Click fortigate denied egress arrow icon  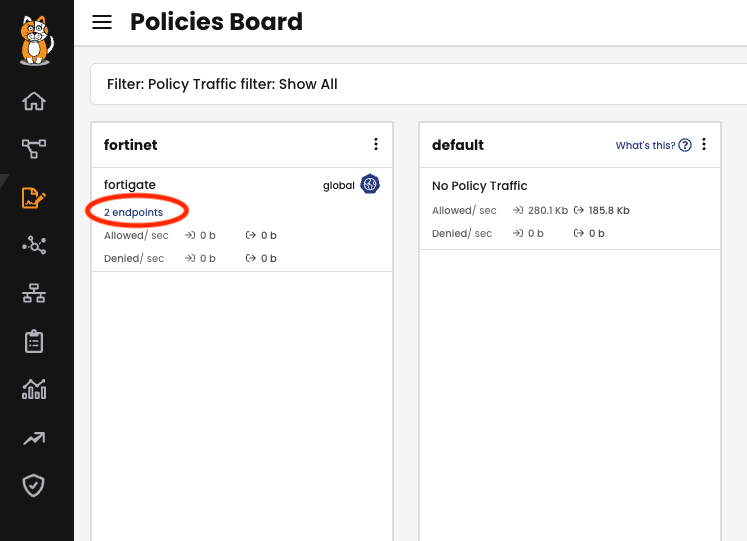coord(251,258)
